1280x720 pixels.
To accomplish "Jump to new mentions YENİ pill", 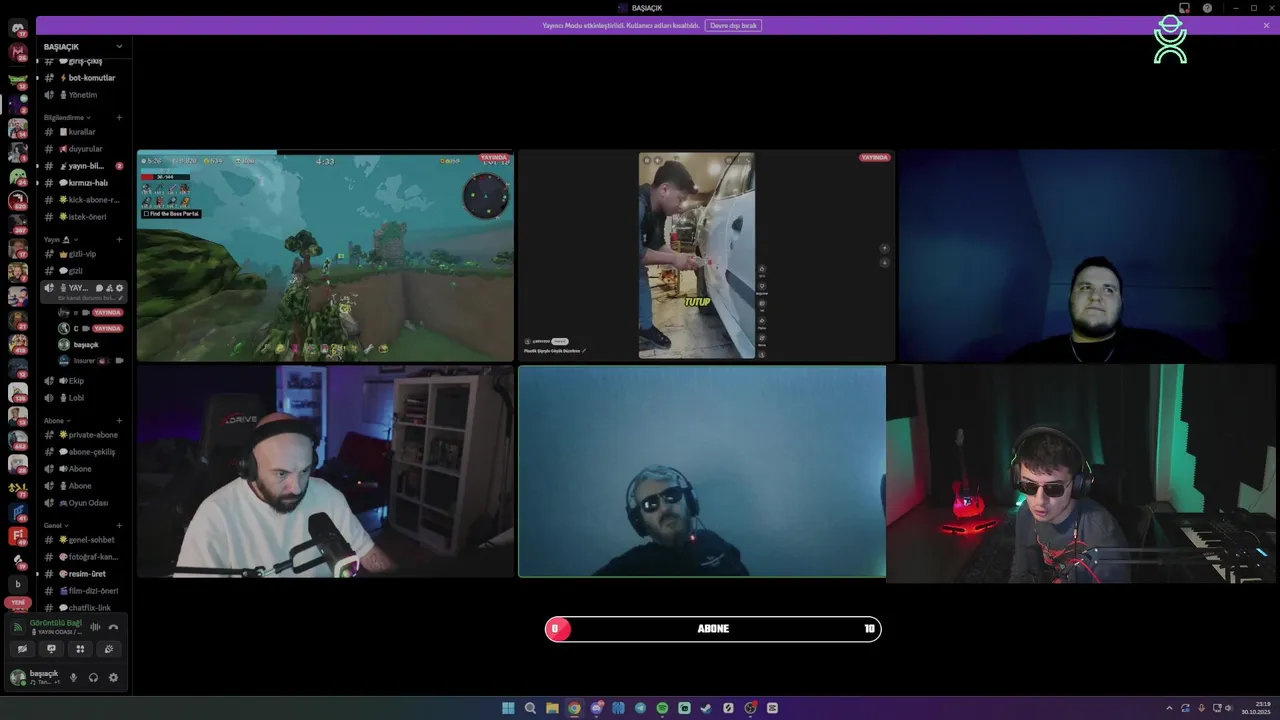I will click(18, 603).
